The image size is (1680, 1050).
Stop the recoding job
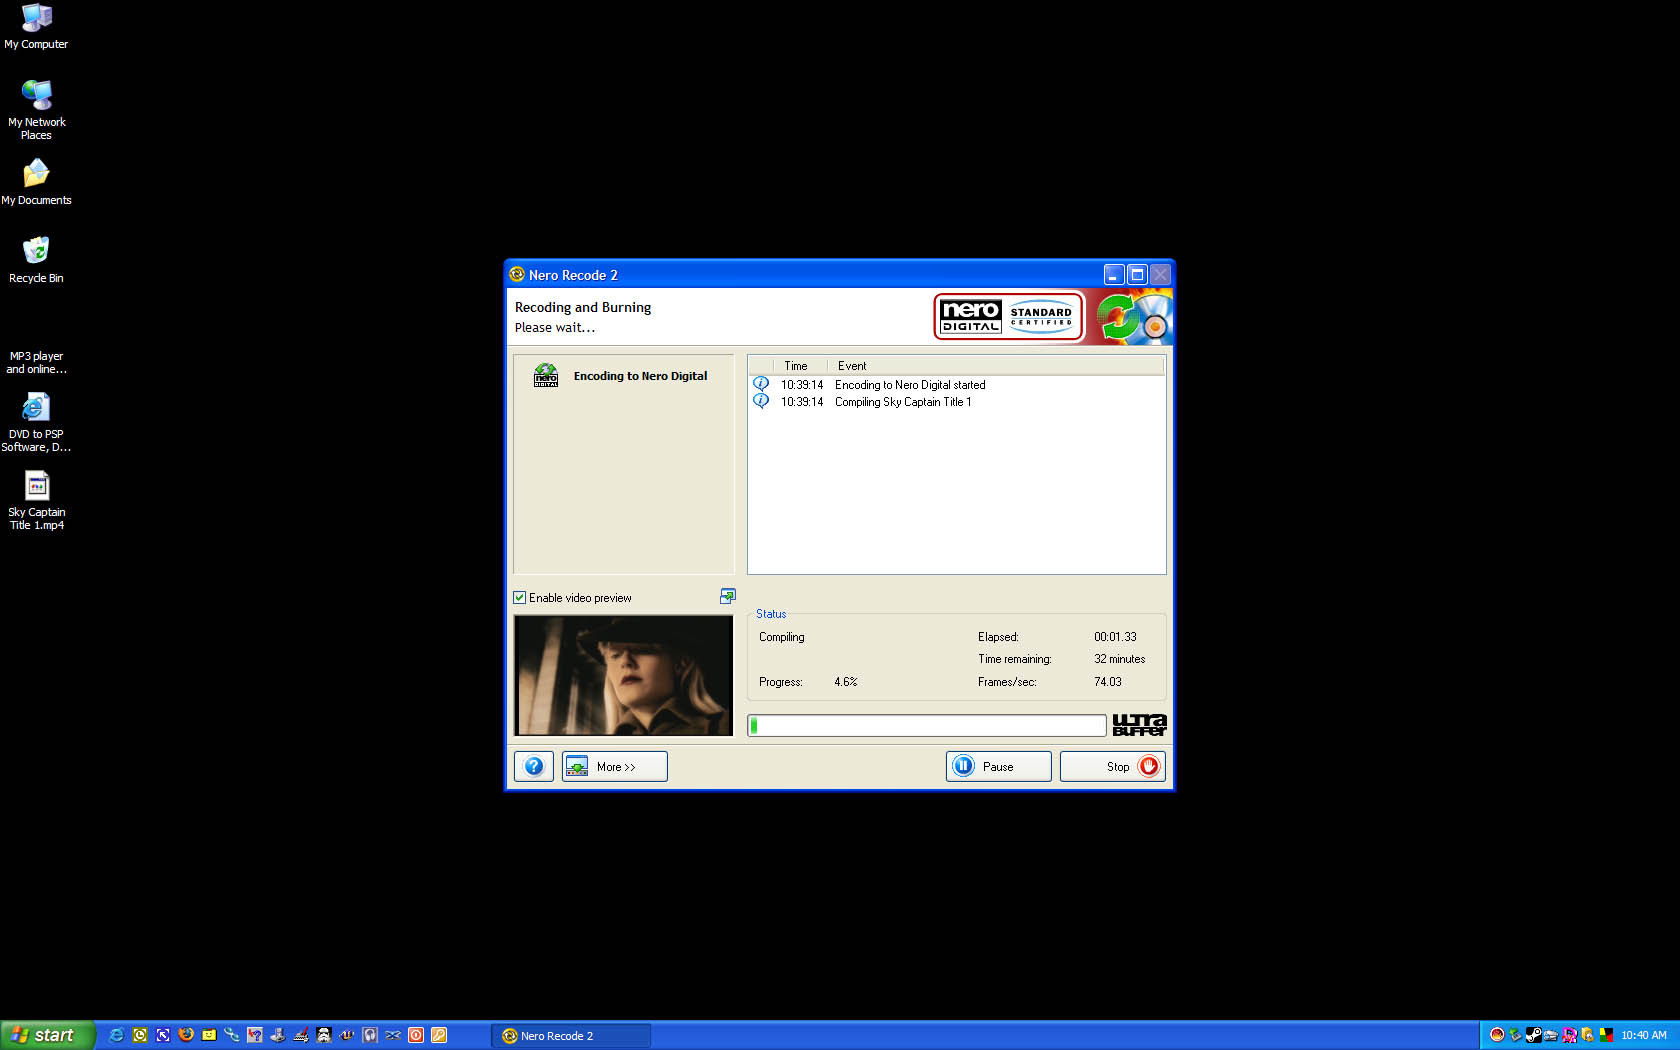point(1112,766)
